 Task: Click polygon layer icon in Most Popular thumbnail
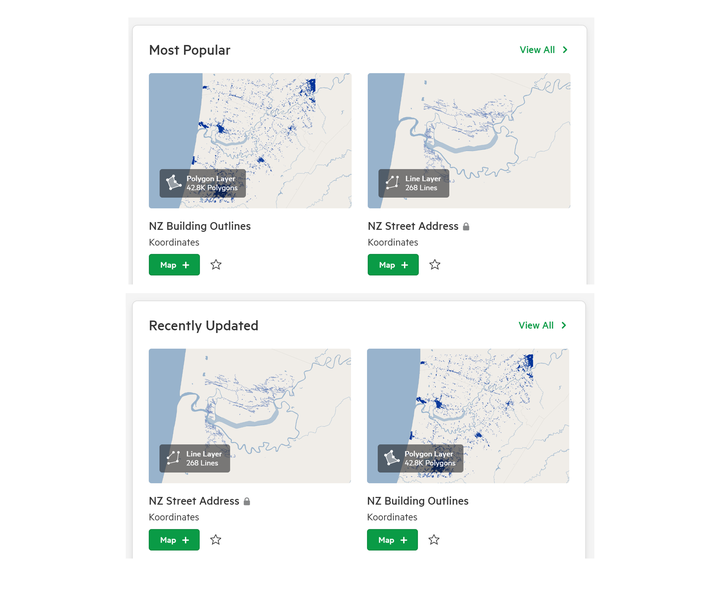(173, 183)
